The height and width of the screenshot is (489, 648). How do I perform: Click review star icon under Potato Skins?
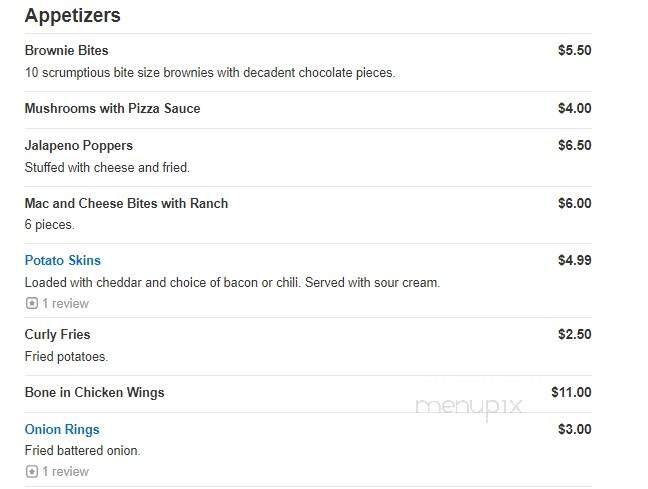click(31, 303)
